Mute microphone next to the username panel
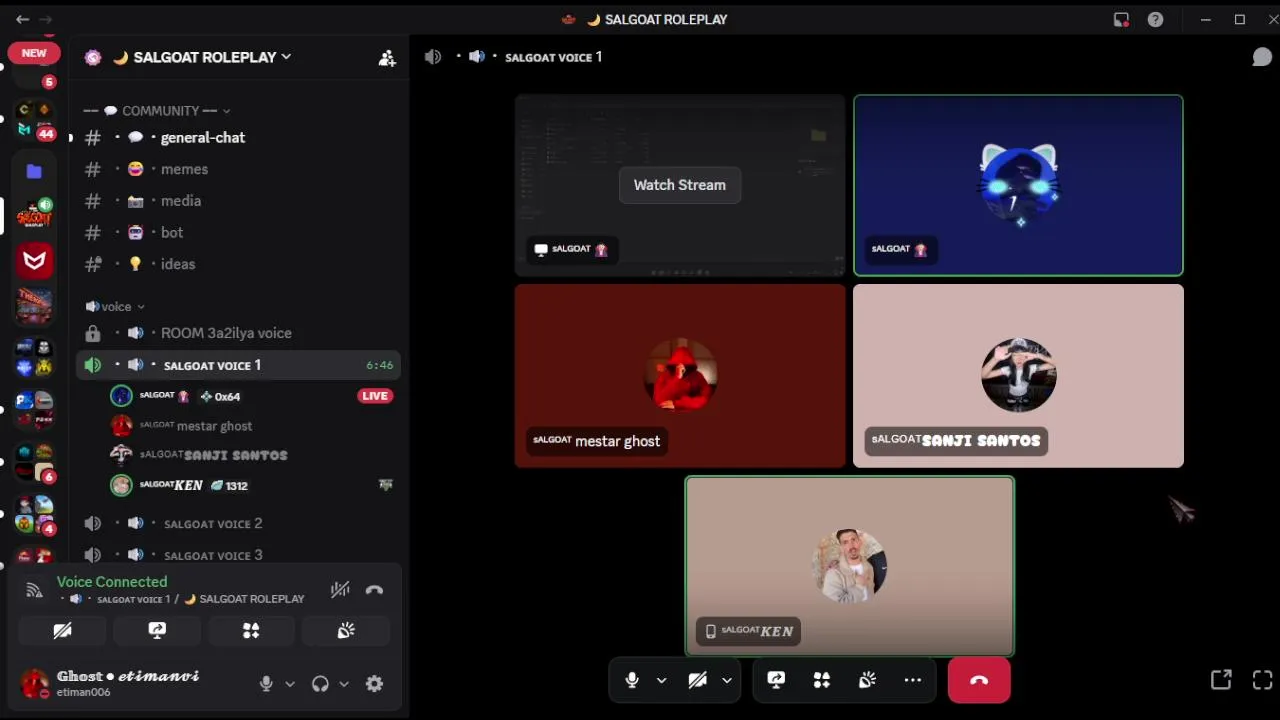 pos(266,684)
